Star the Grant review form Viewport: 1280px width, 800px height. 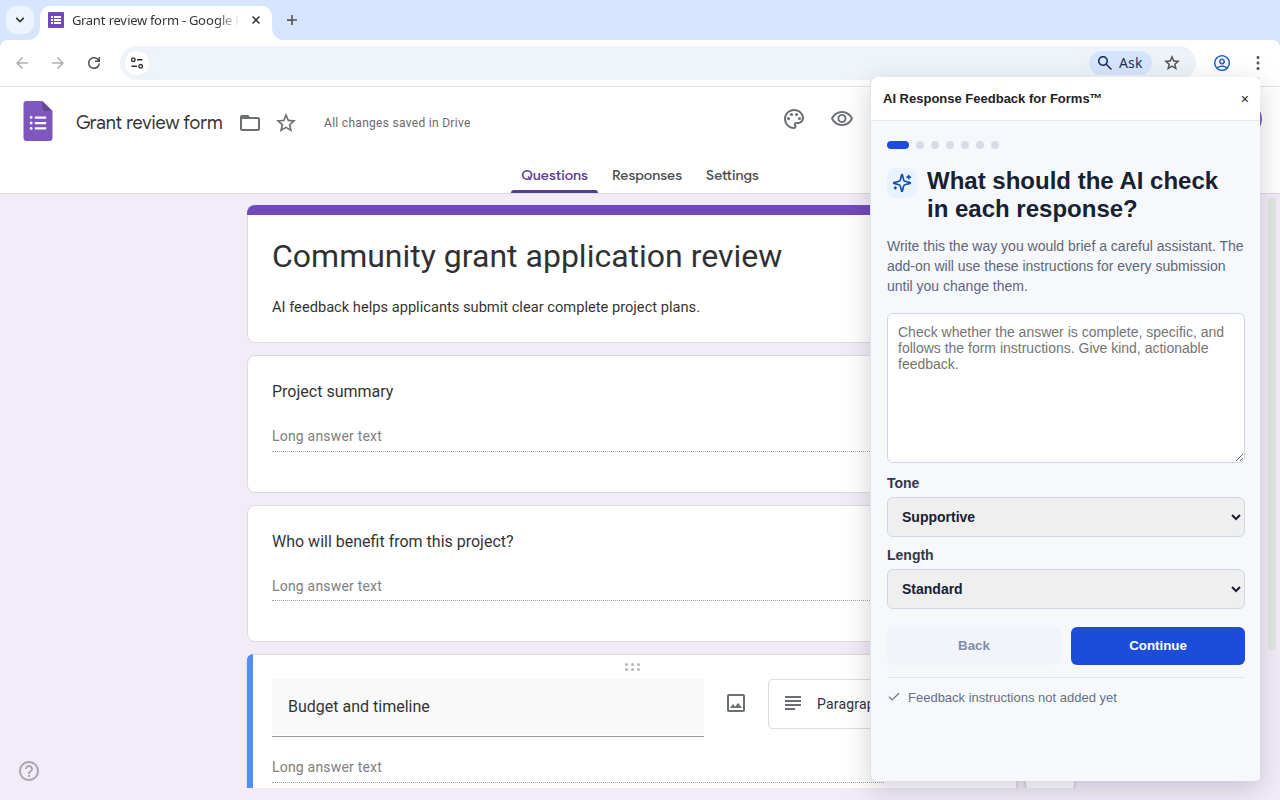point(286,123)
